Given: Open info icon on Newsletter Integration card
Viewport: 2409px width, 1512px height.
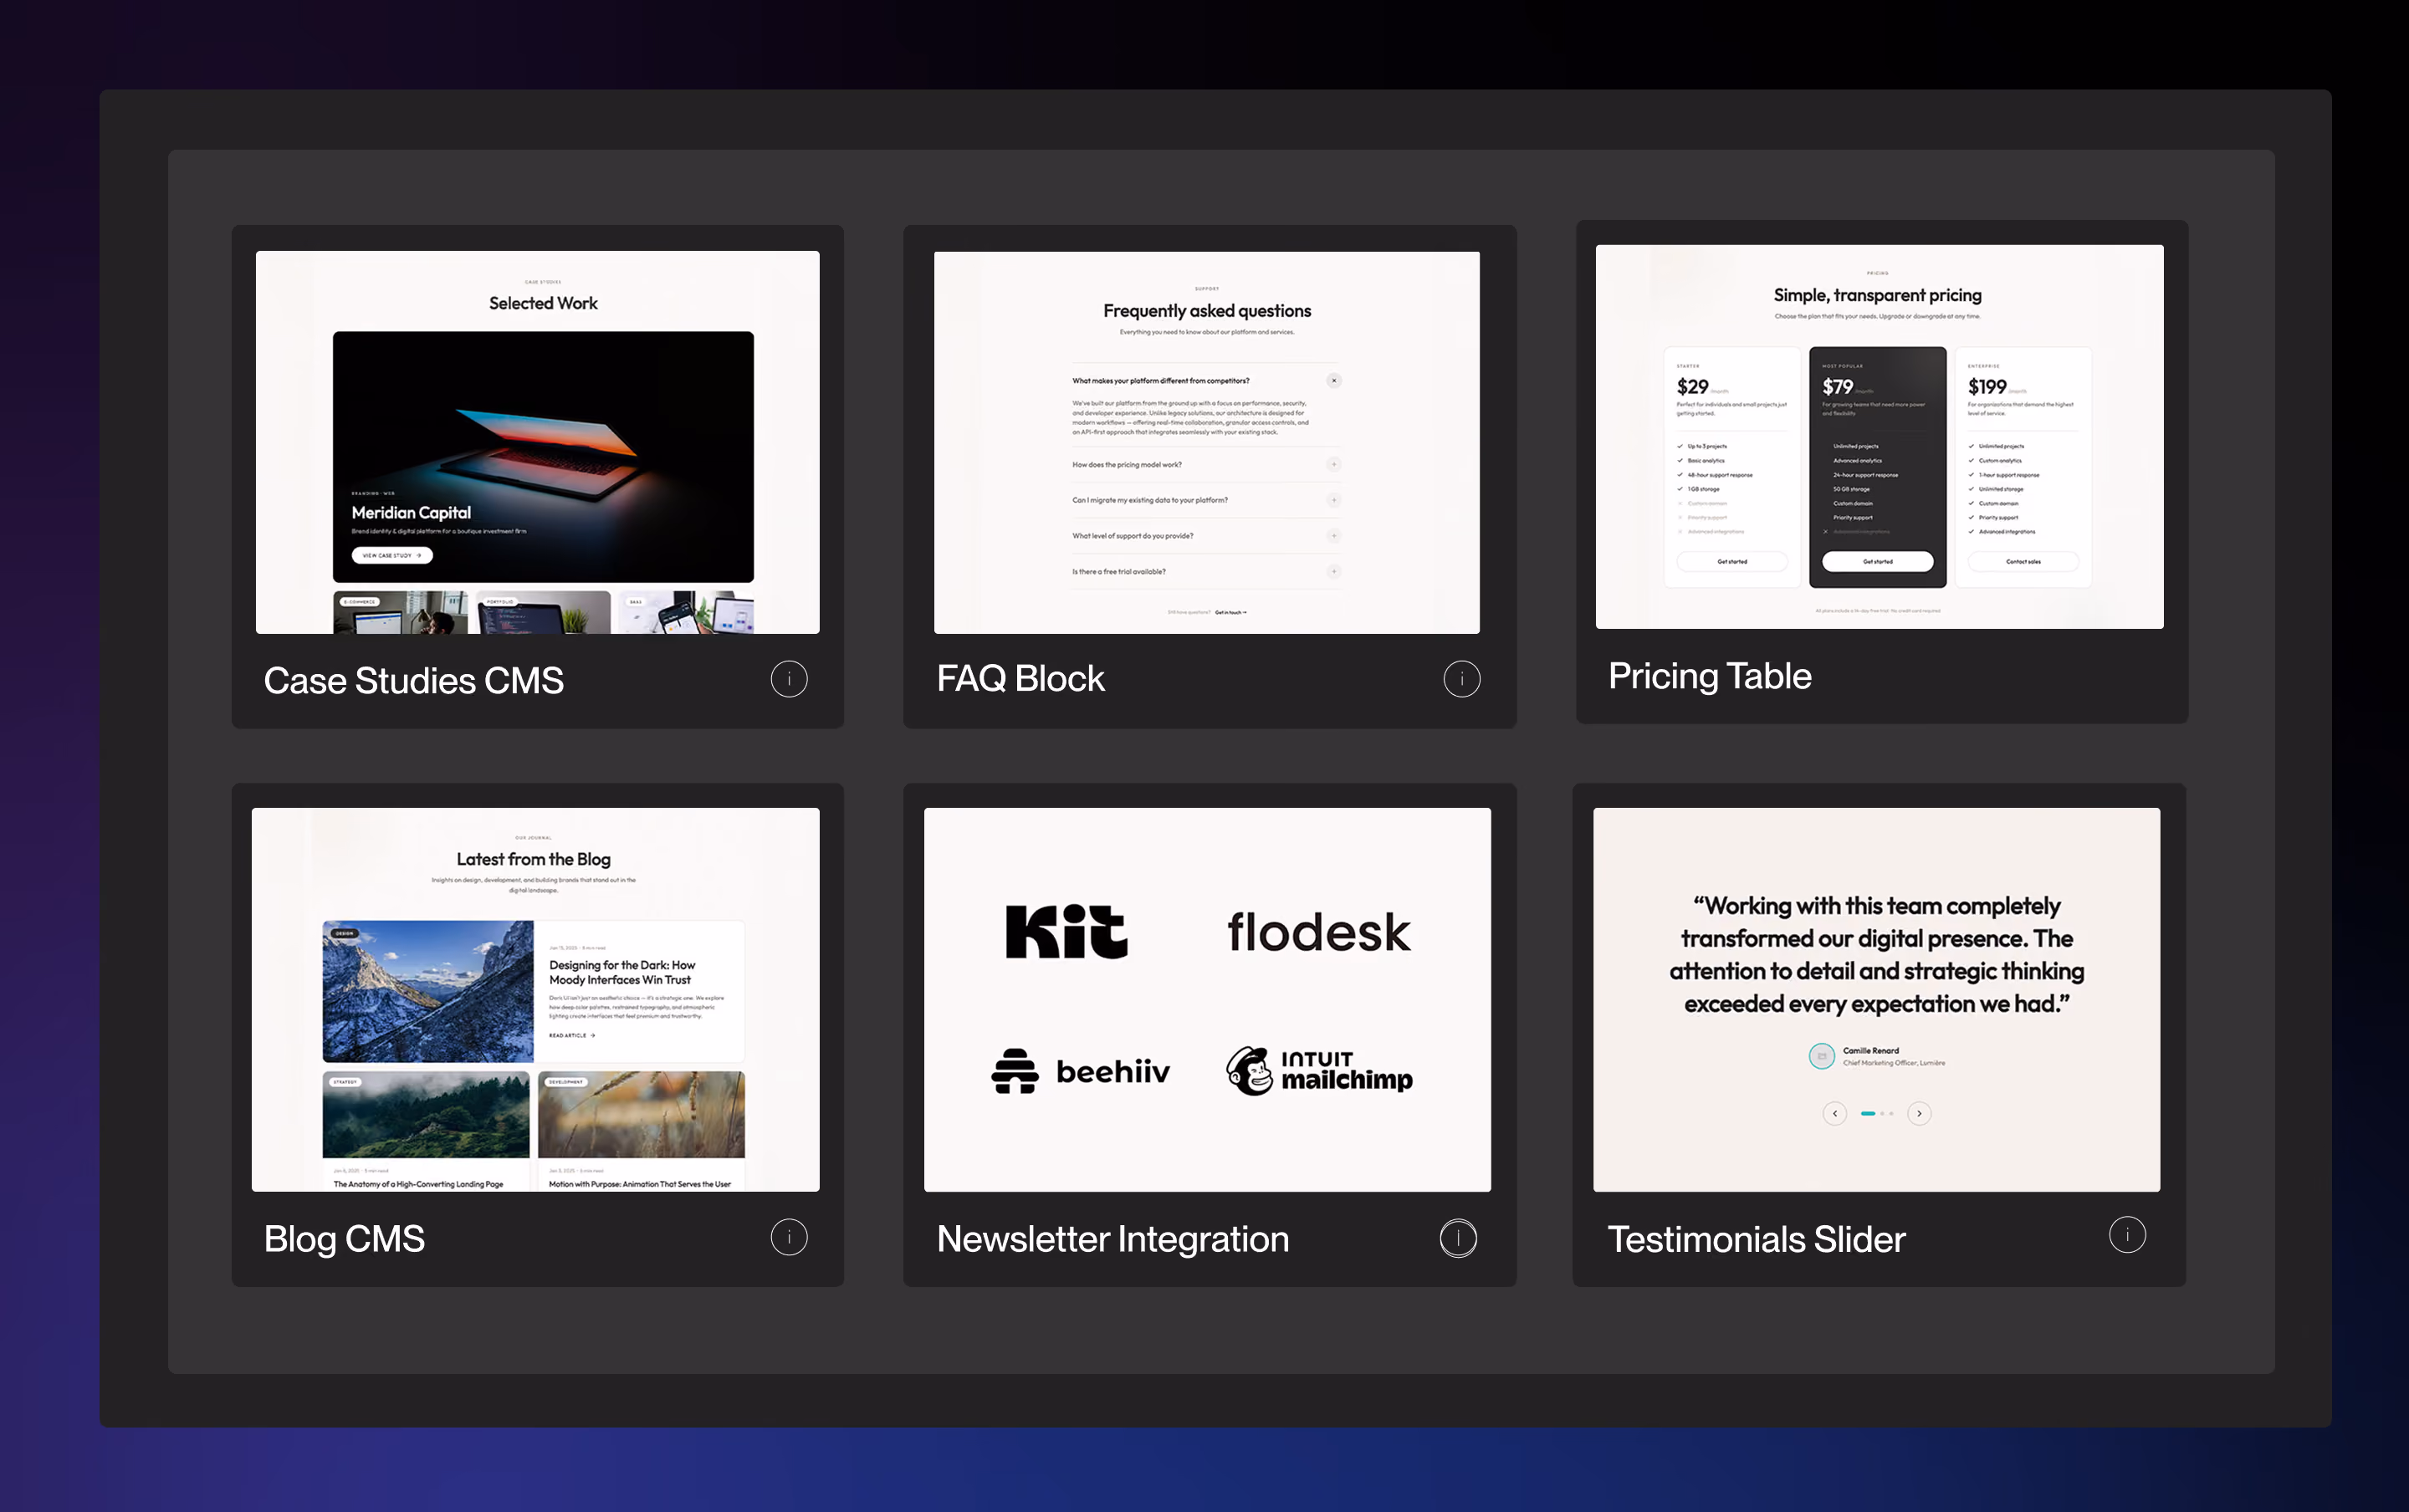Looking at the screenshot, I should tap(1458, 1238).
